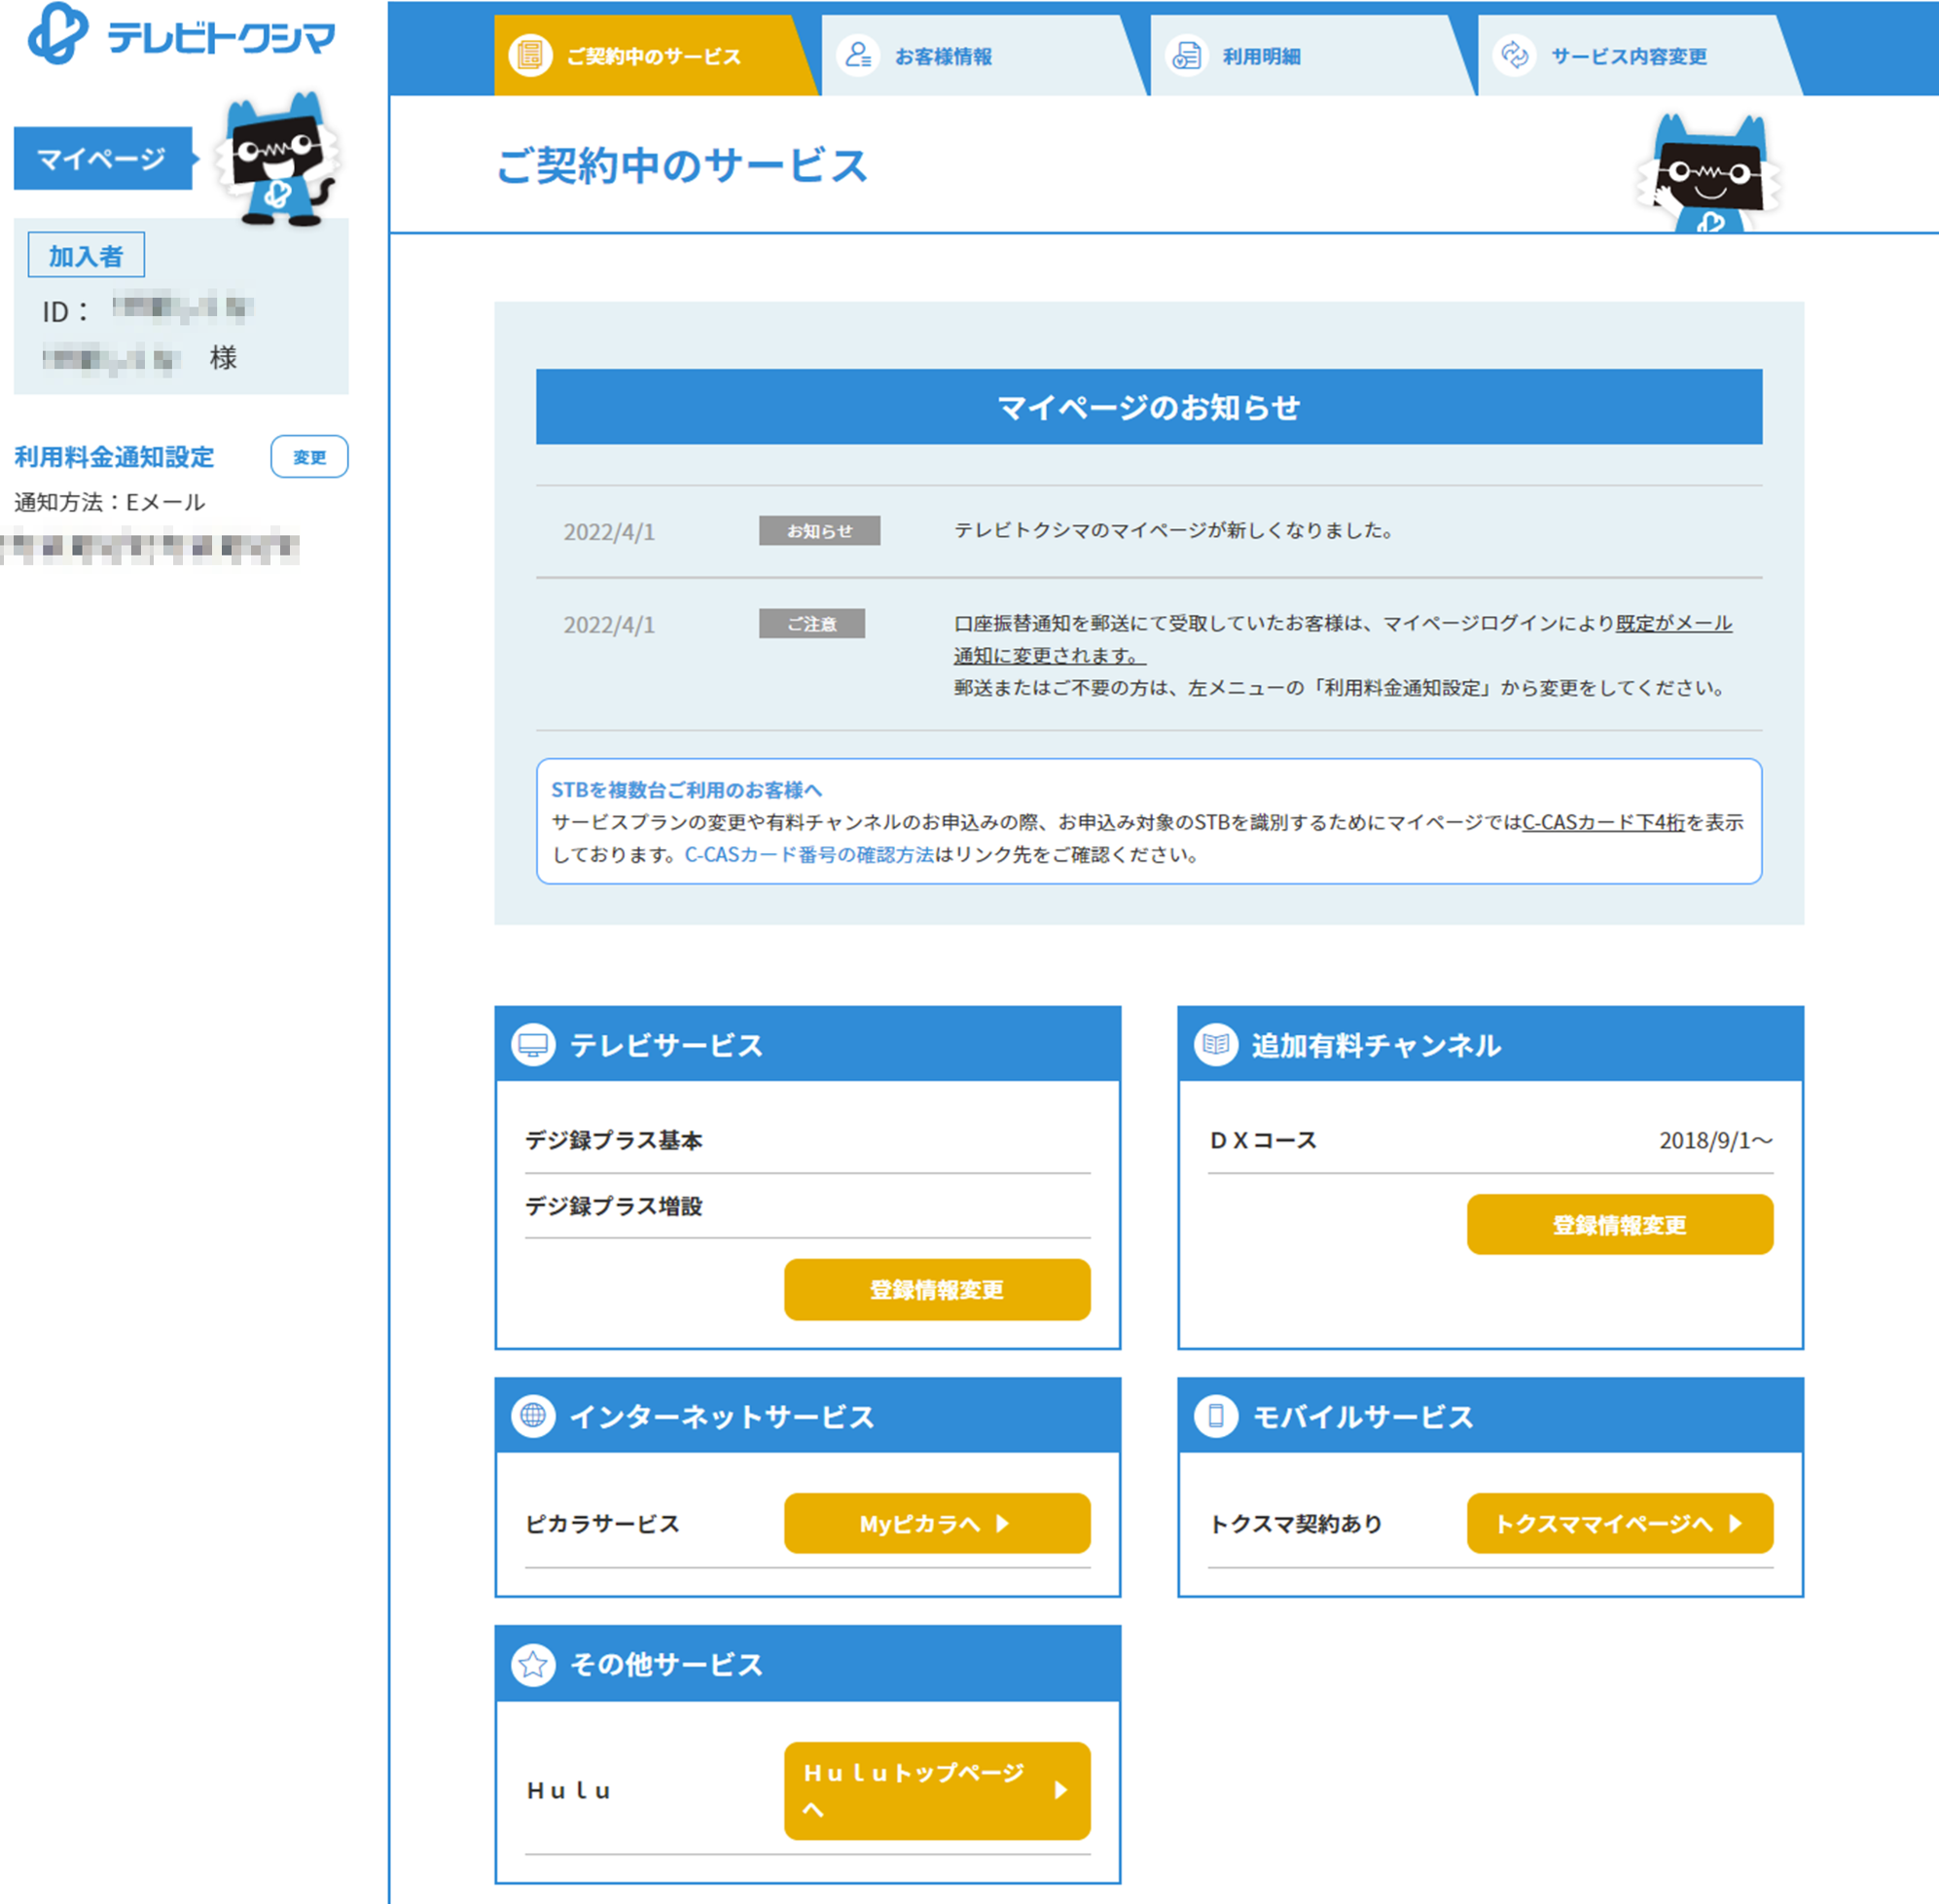Click 登録情報変更 in 追加有料チャンネル card
The width and height of the screenshot is (1939, 1904).
tap(1620, 1224)
